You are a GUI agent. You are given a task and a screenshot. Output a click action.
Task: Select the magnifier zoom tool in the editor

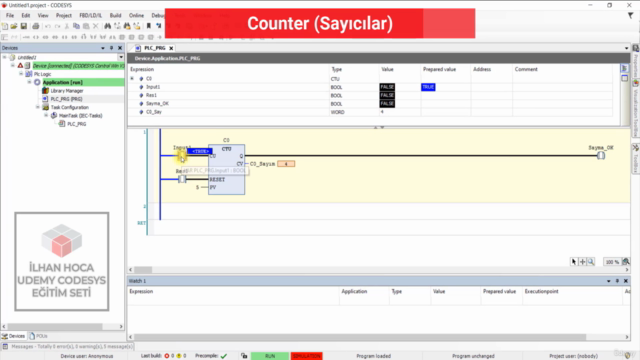point(591,262)
